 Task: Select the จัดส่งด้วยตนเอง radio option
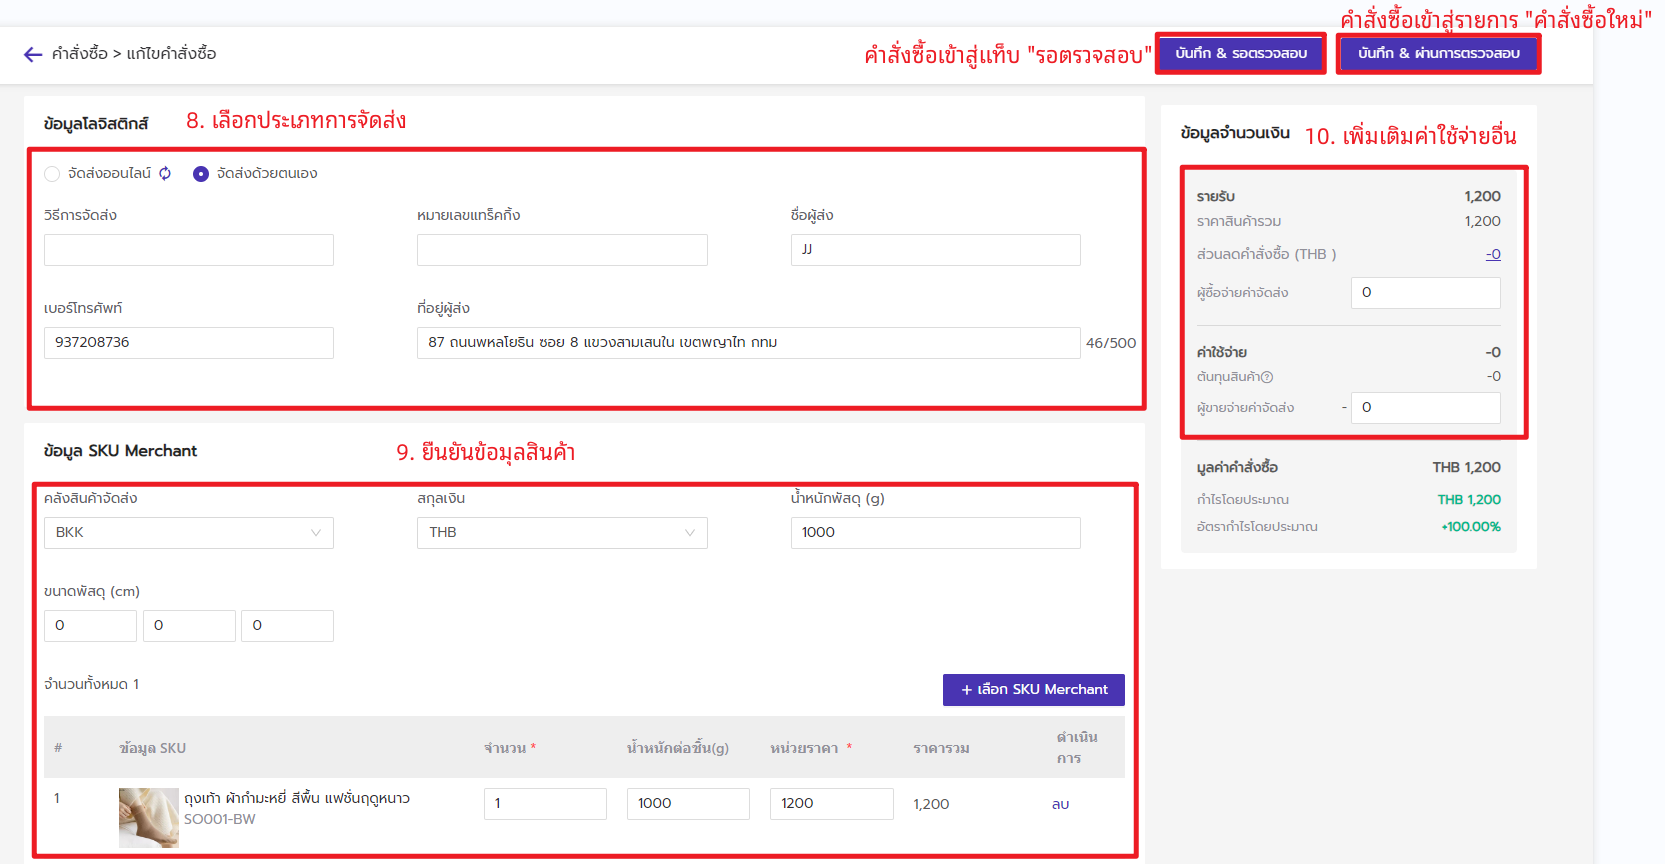[201, 174]
